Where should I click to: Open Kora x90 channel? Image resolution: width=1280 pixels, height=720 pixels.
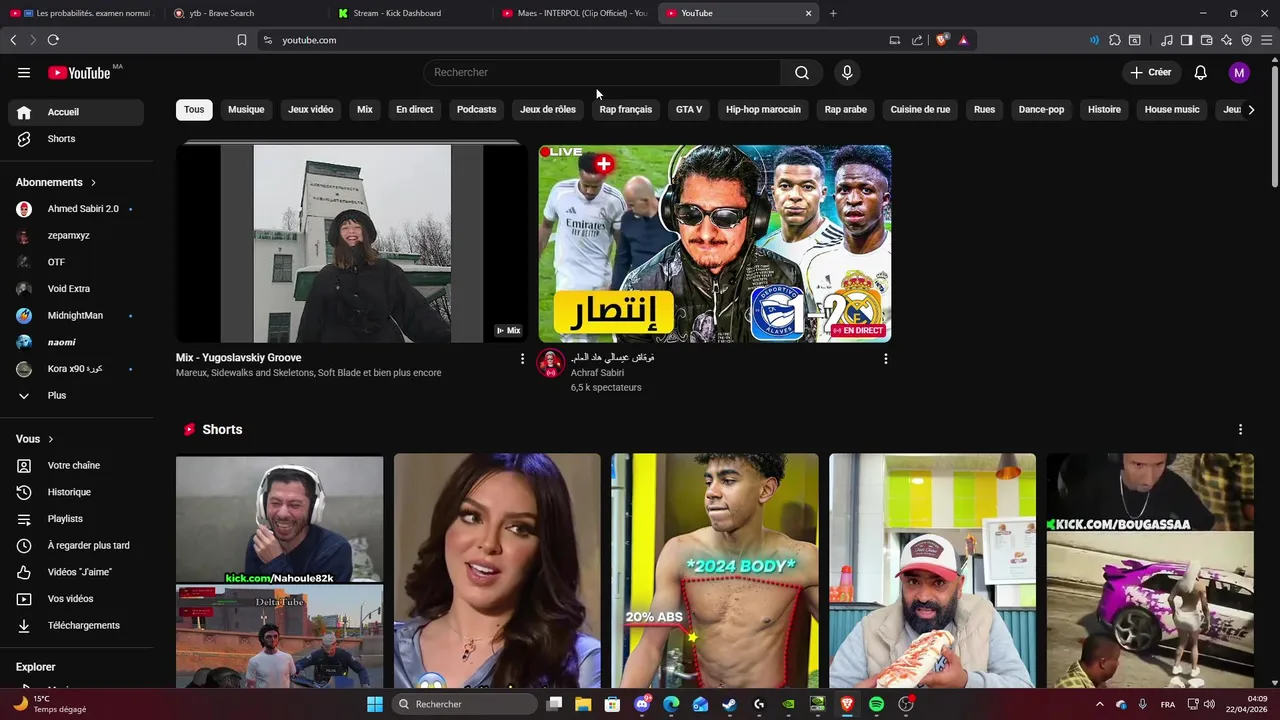click(x=76, y=369)
